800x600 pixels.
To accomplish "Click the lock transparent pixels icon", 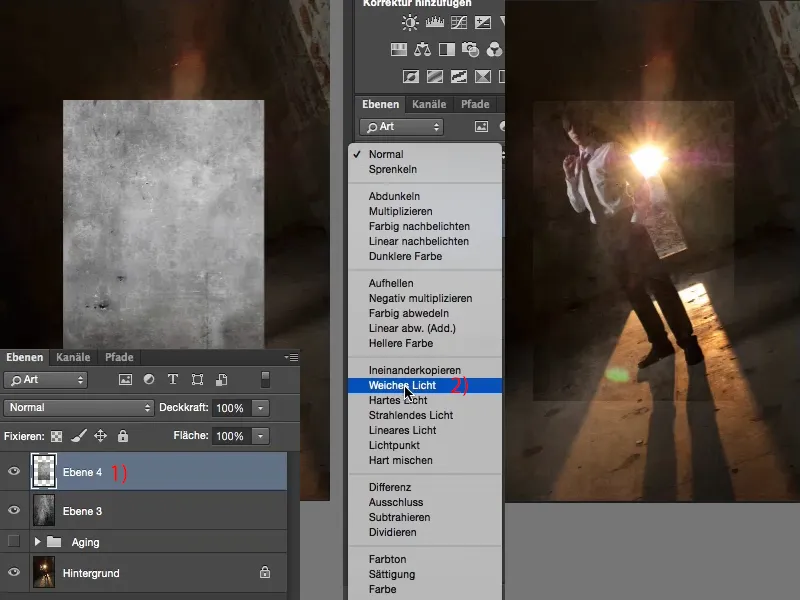I will coord(56,436).
